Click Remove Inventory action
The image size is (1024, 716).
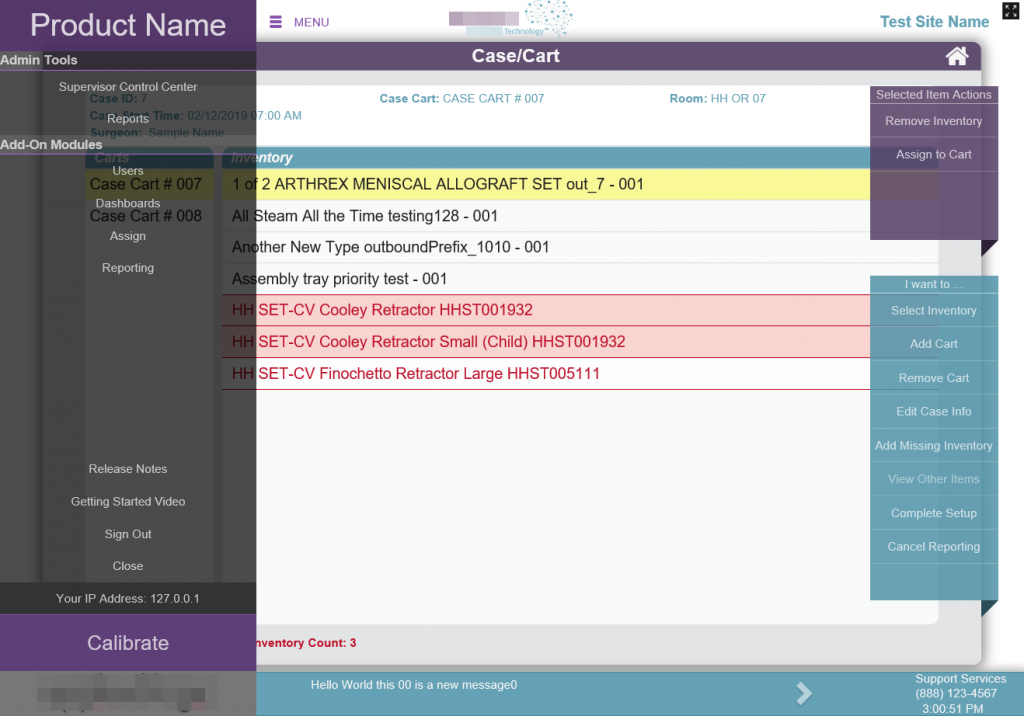click(x=933, y=121)
